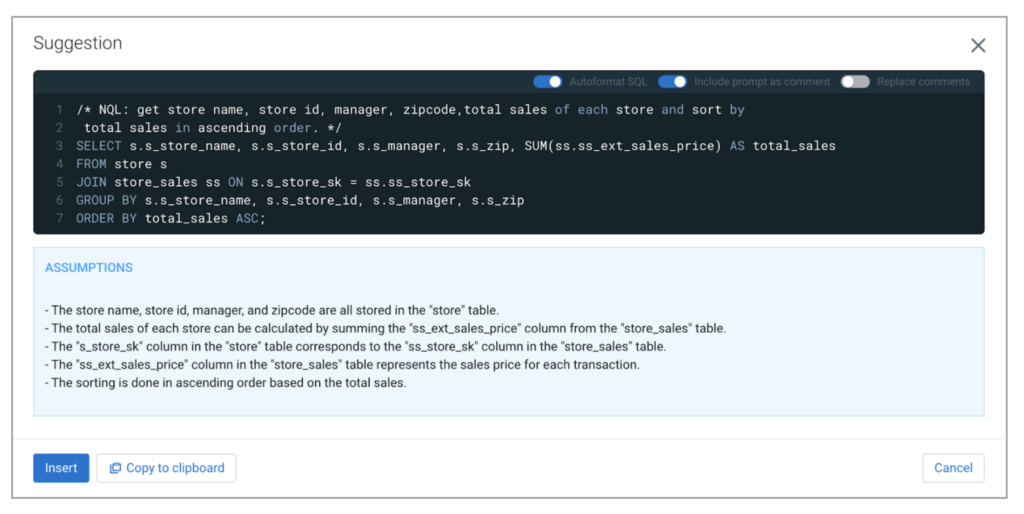This screenshot has width=1024, height=514.
Task: Click the ORDER BY total_sales ASC line
Action: click(171, 219)
